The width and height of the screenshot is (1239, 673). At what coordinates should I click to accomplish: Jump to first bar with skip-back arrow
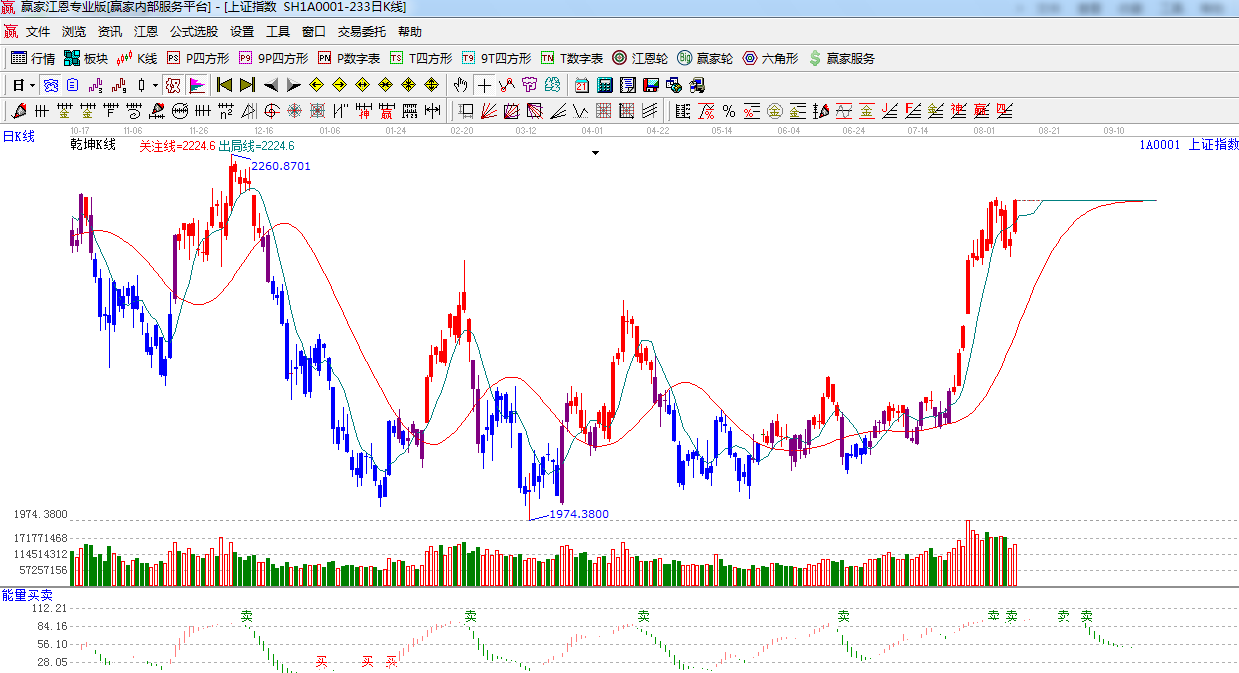(224, 85)
